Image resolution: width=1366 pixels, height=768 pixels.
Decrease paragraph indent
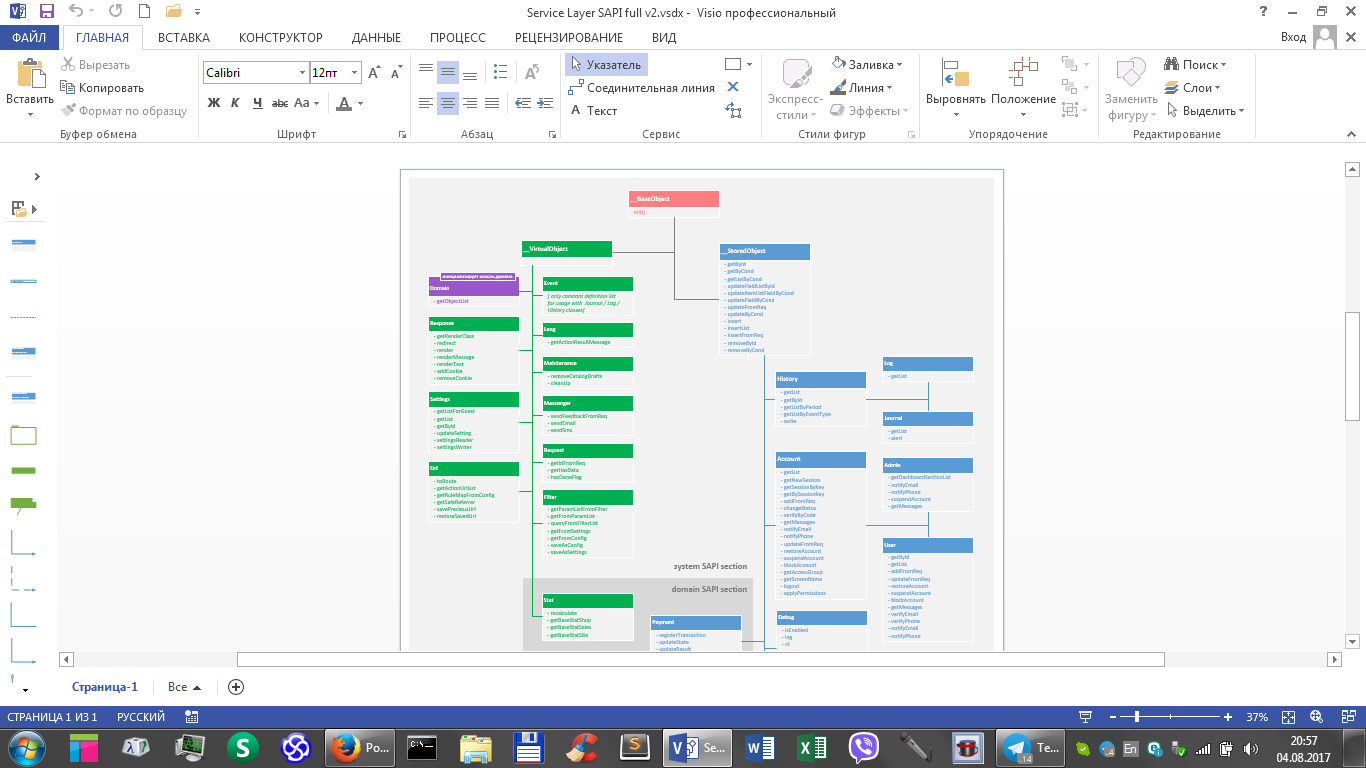[x=522, y=102]
